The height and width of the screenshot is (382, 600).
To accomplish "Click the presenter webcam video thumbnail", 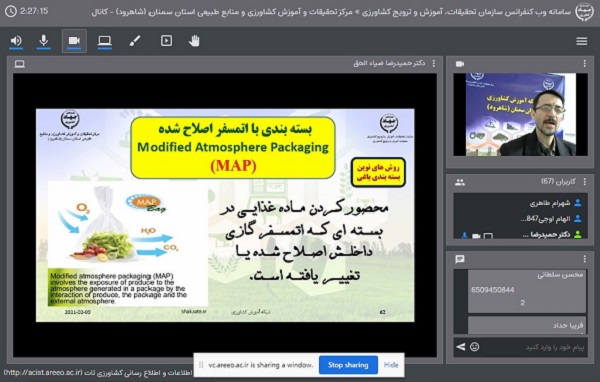I will pyautogui.click(x=520, y=114).
